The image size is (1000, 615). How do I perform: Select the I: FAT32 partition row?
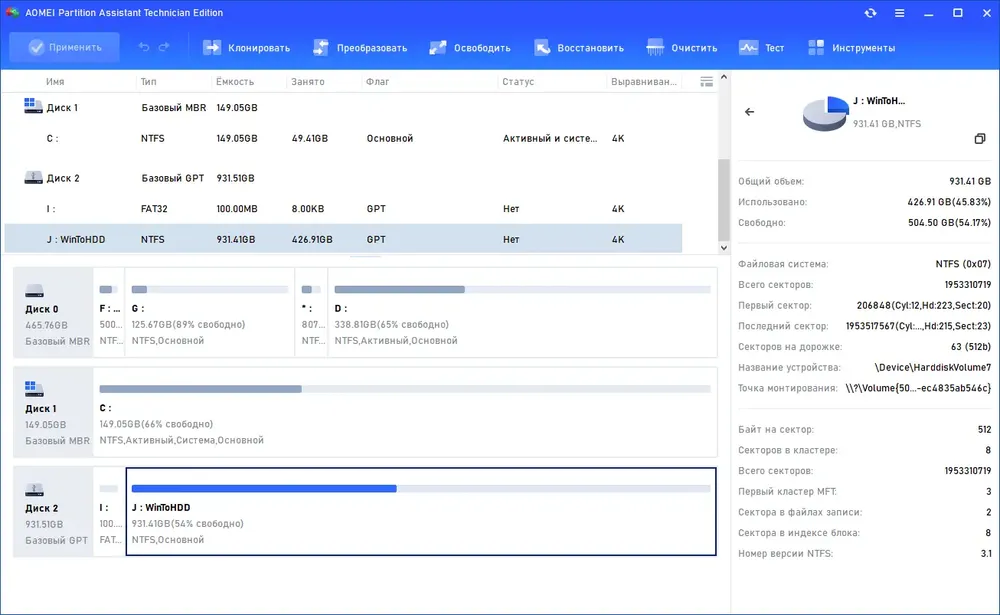point(343,209)
